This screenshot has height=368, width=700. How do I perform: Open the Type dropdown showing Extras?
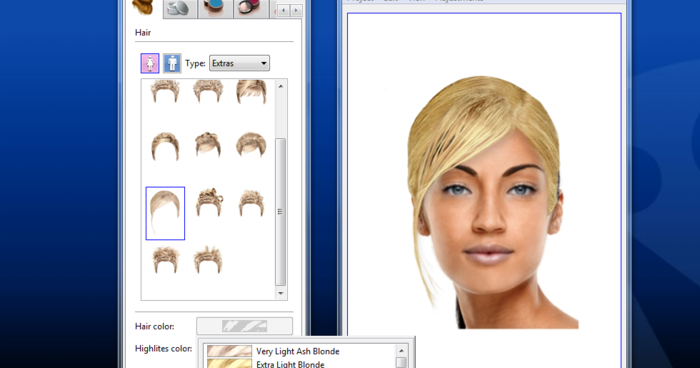point(239,63)
